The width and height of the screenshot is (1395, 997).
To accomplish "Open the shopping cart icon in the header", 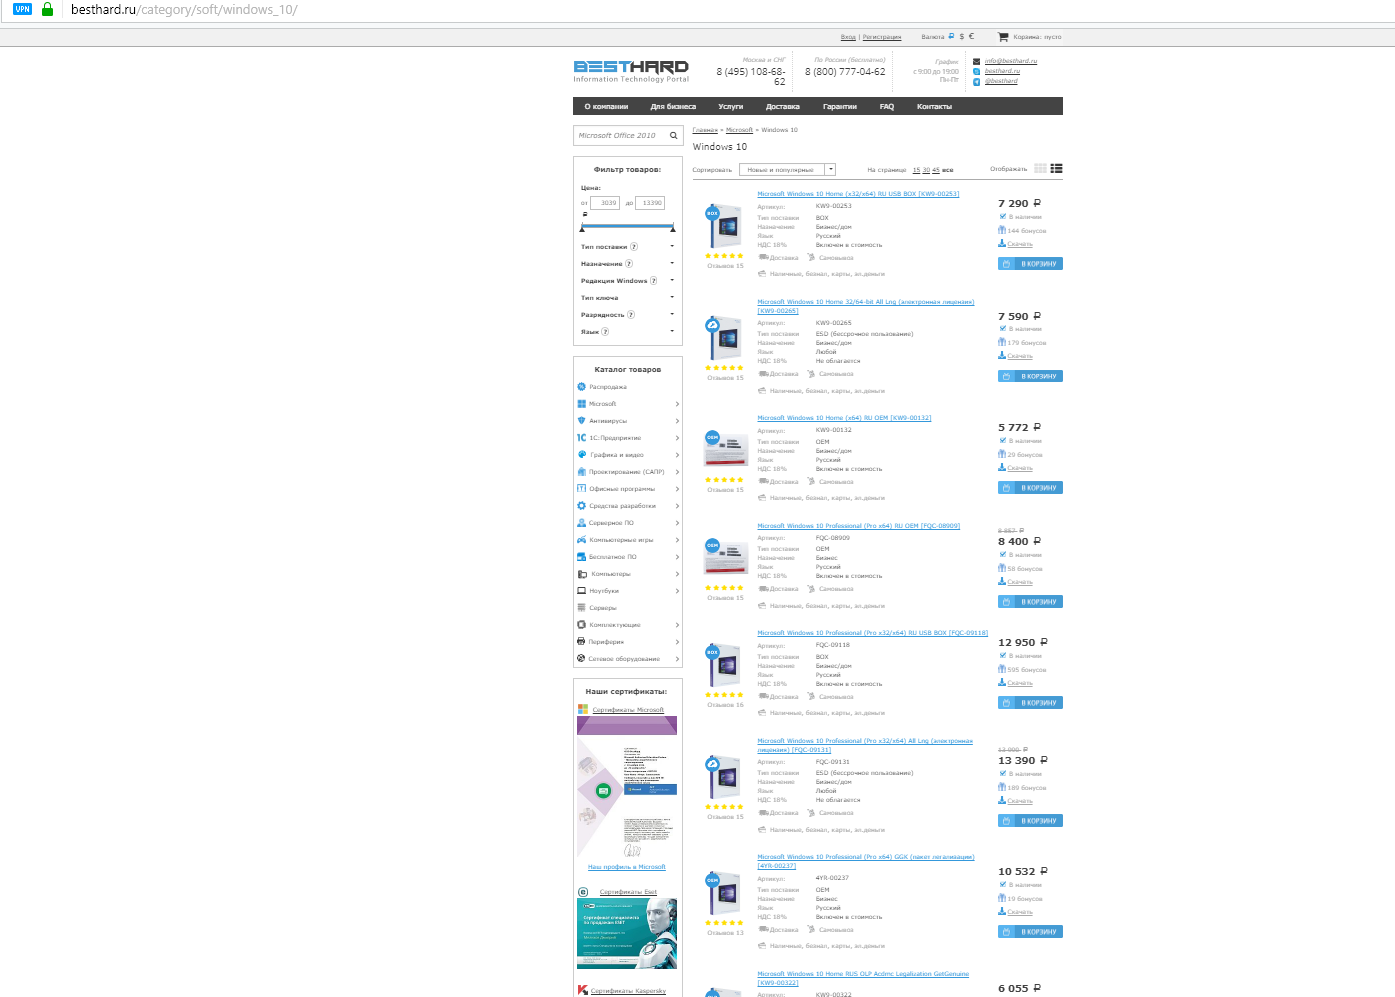I will 1003,37.
